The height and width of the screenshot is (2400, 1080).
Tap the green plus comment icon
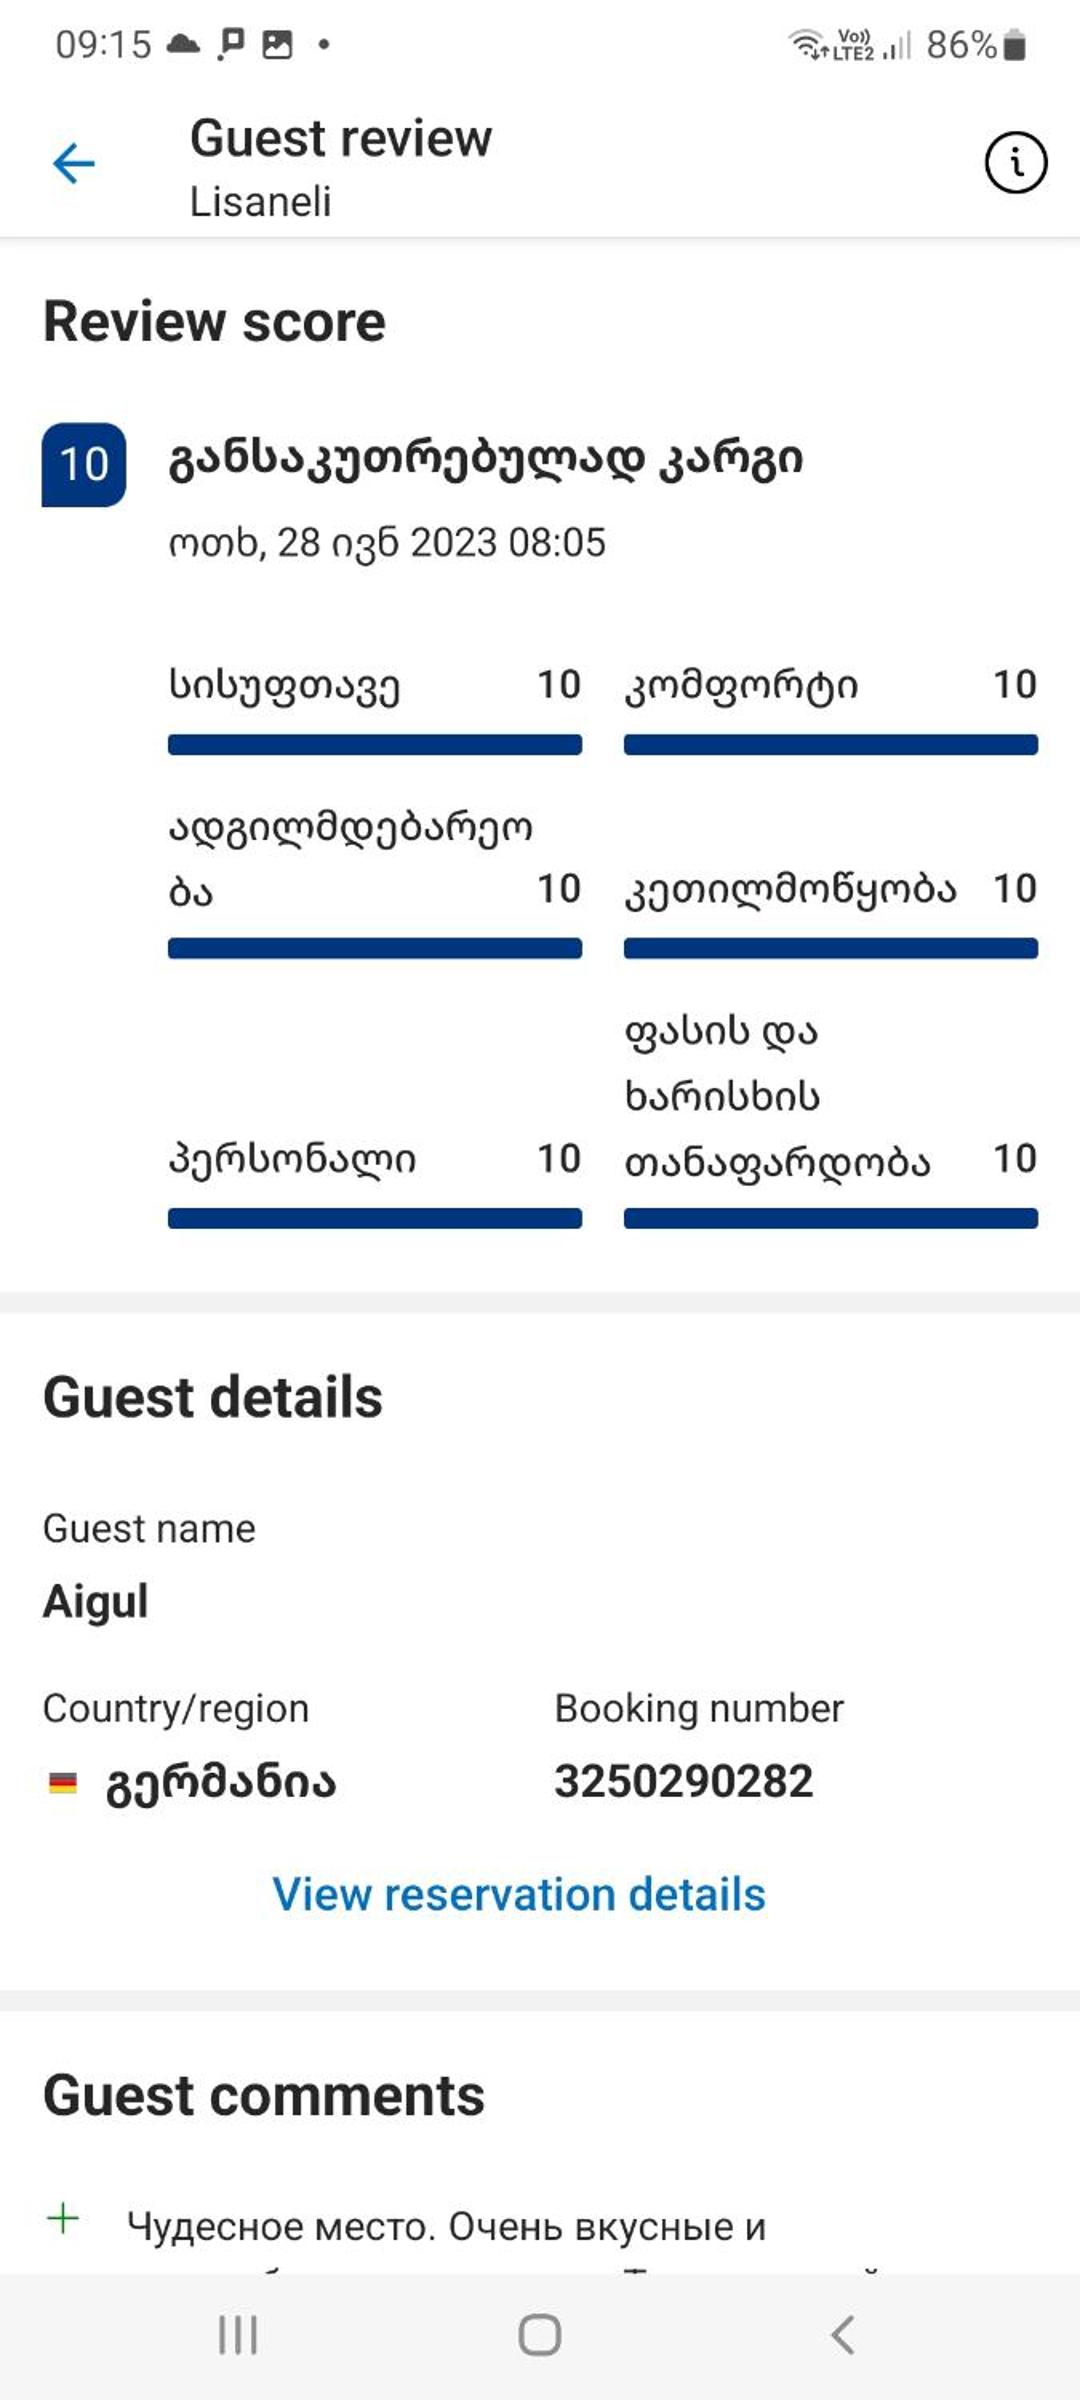point(63,2219)
